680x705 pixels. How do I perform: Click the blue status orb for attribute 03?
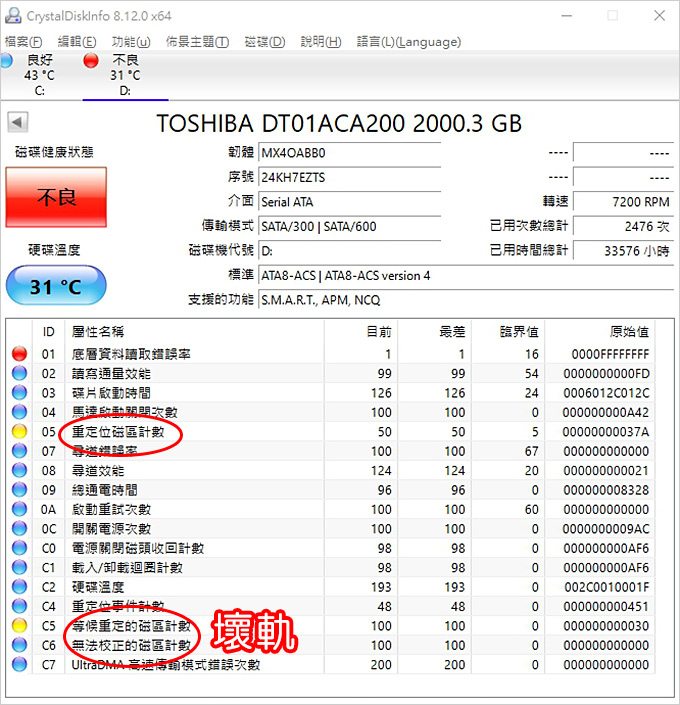tap(19, 392)
